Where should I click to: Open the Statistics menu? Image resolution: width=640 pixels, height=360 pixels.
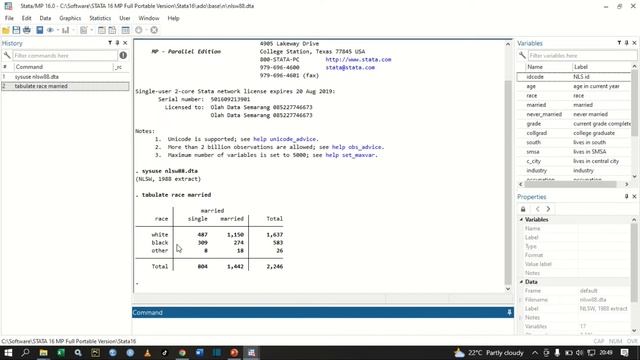[x=100, y=18]
